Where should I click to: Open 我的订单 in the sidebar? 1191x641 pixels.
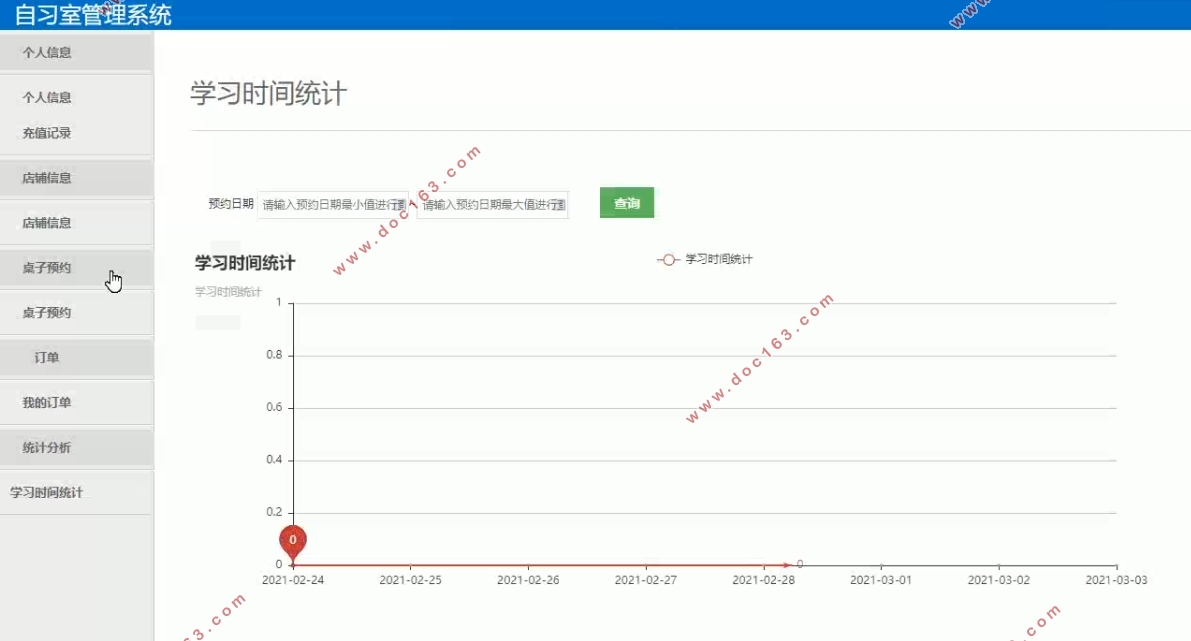46,403
